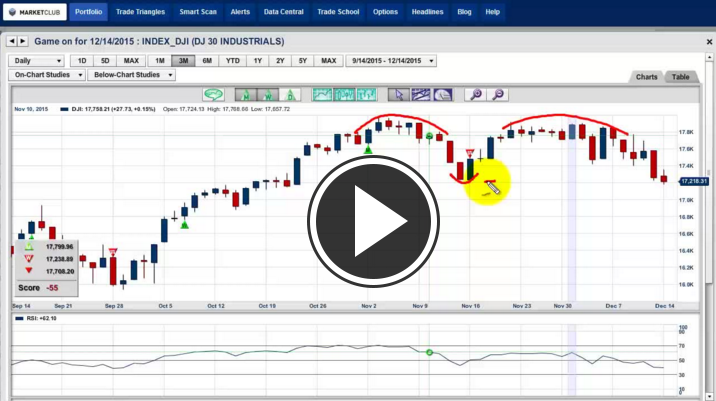Open the Portfolio menu
The height and width of the screenshot is (401, 716).
(89, 12)
